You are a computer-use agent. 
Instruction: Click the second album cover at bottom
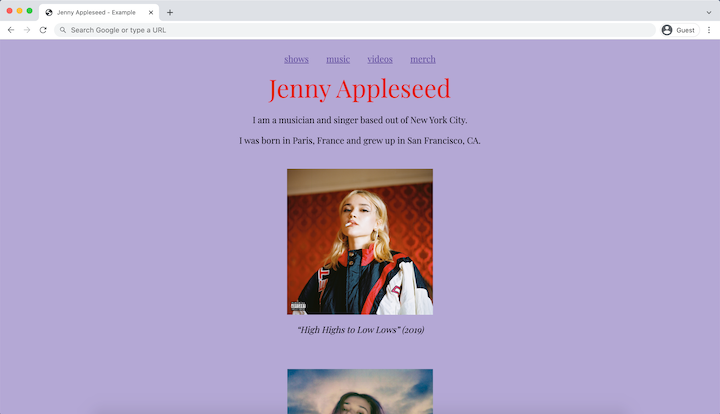360,392
